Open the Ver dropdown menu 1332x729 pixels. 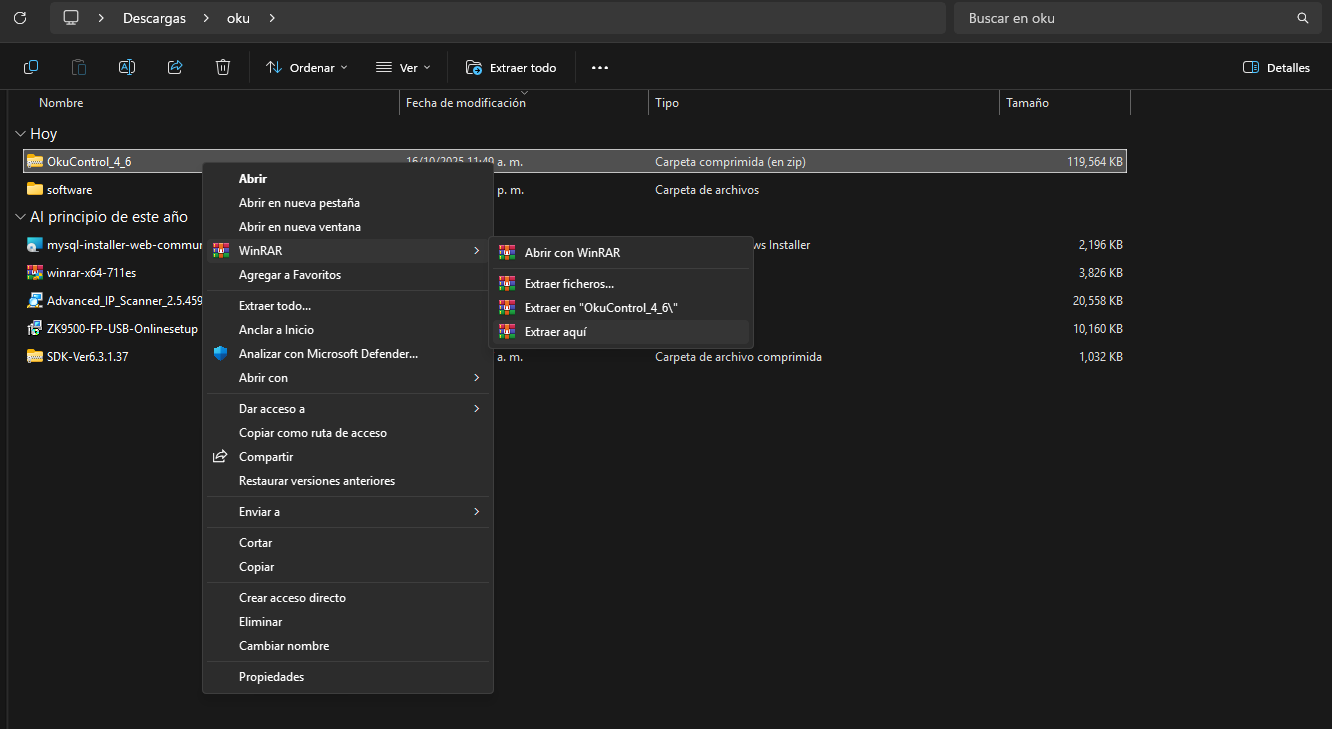(x=403, y=68)
